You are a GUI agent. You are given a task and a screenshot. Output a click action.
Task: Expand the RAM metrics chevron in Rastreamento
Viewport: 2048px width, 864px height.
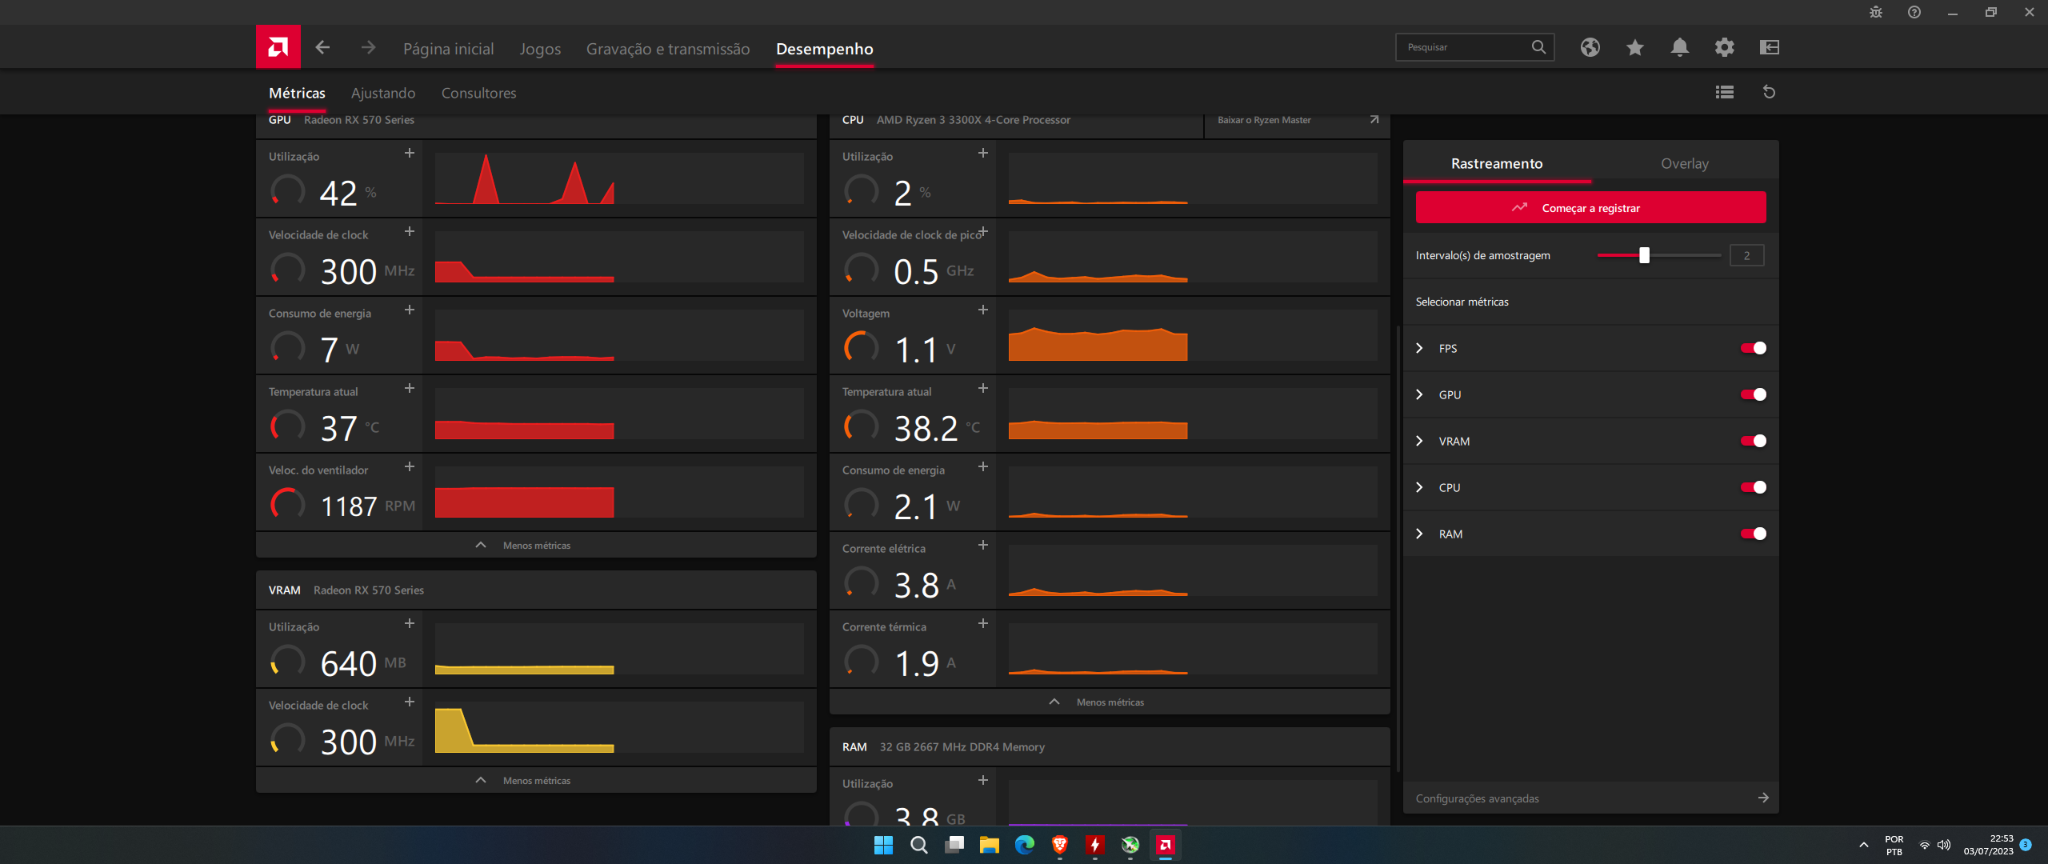pyautogui.click(x=1419, y=533)
